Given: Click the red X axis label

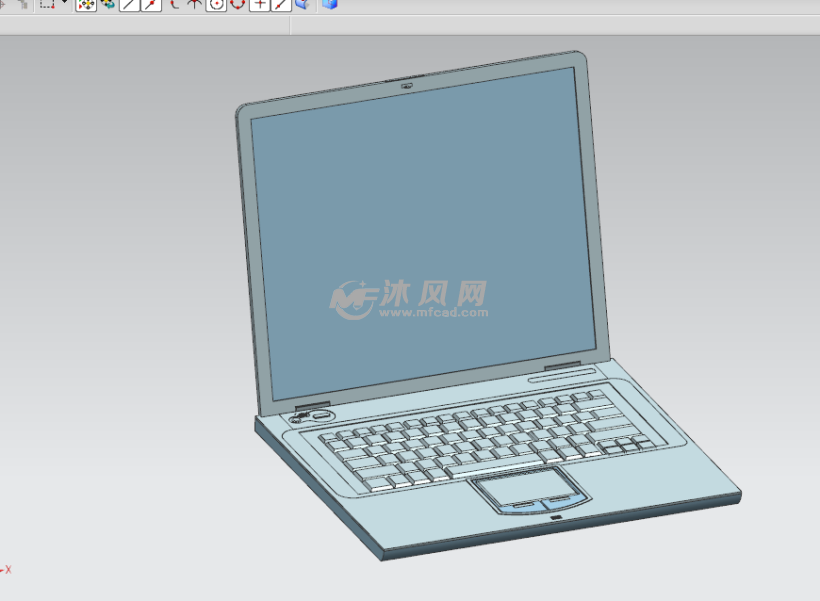Looking at the screenshot, I should (8, 569).
